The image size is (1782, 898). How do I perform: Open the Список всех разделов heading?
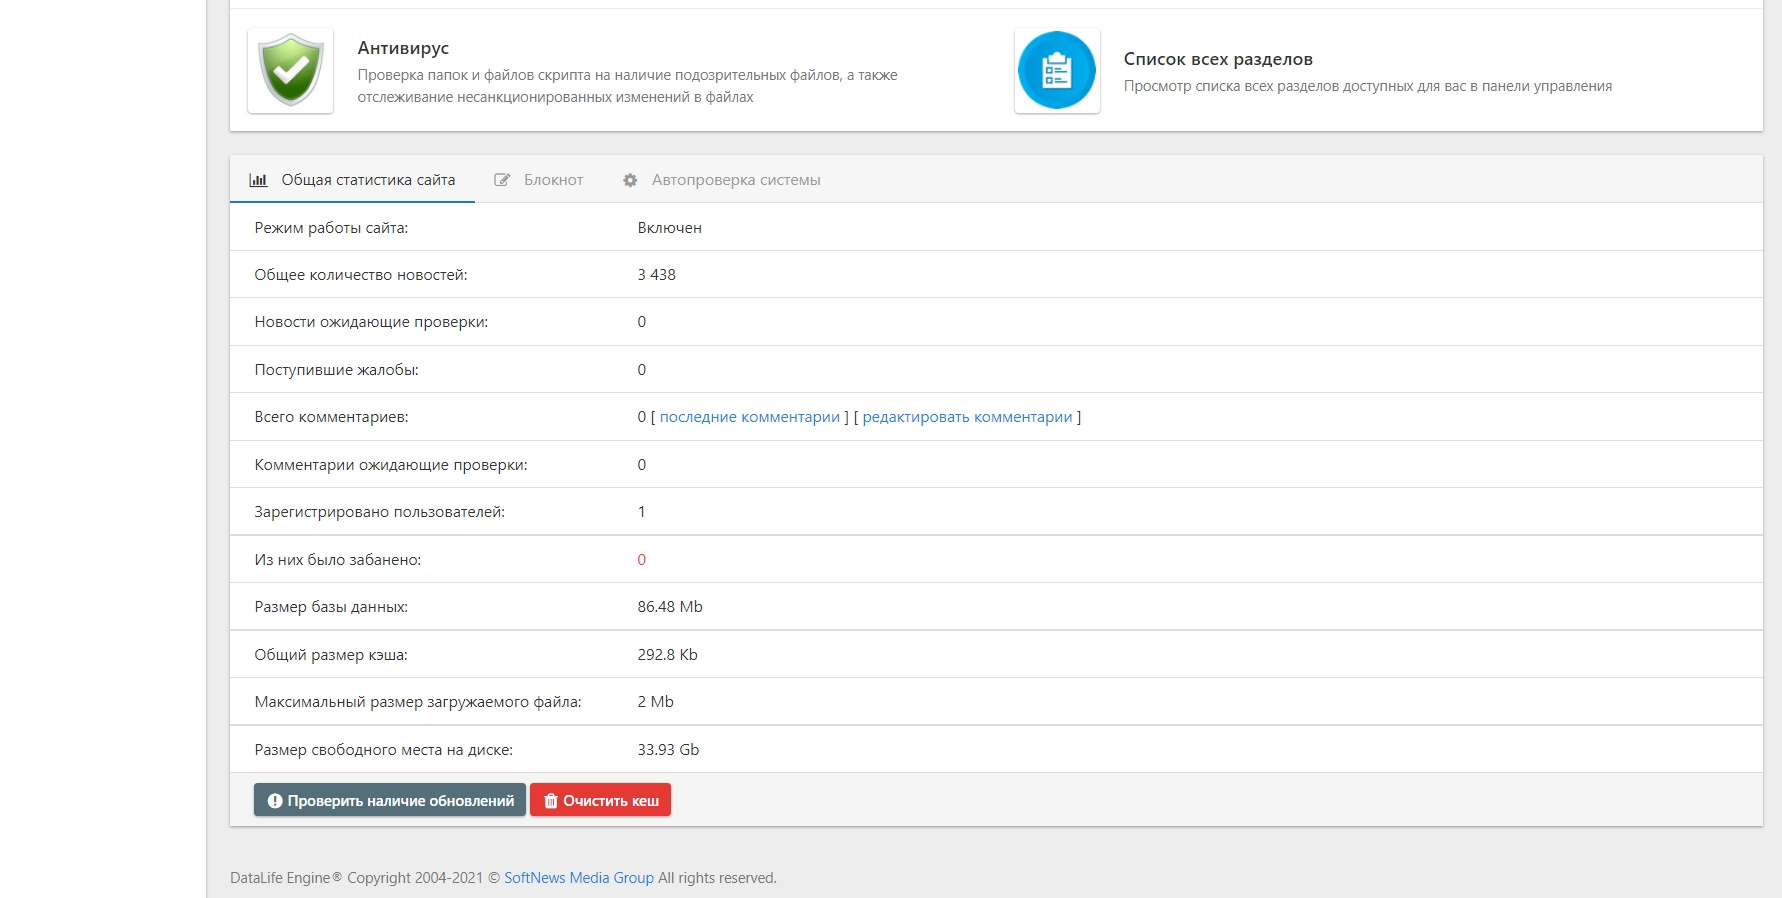[1218, 59]
